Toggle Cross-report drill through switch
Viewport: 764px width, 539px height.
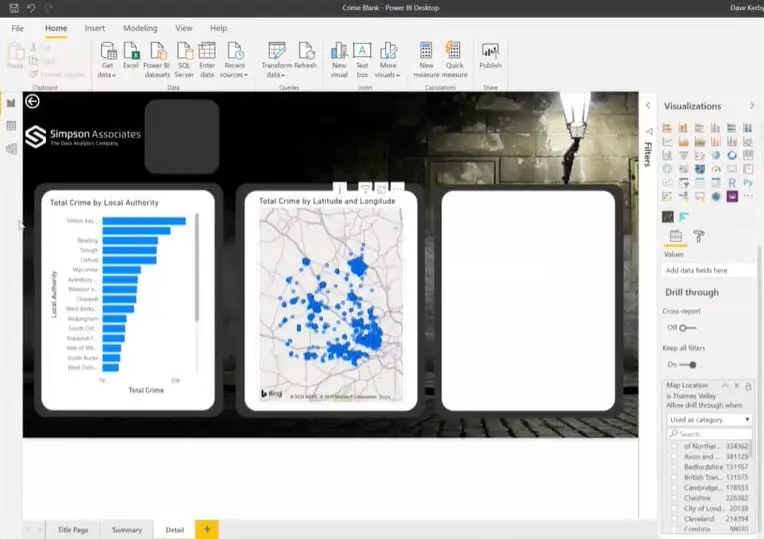[688, 328]
